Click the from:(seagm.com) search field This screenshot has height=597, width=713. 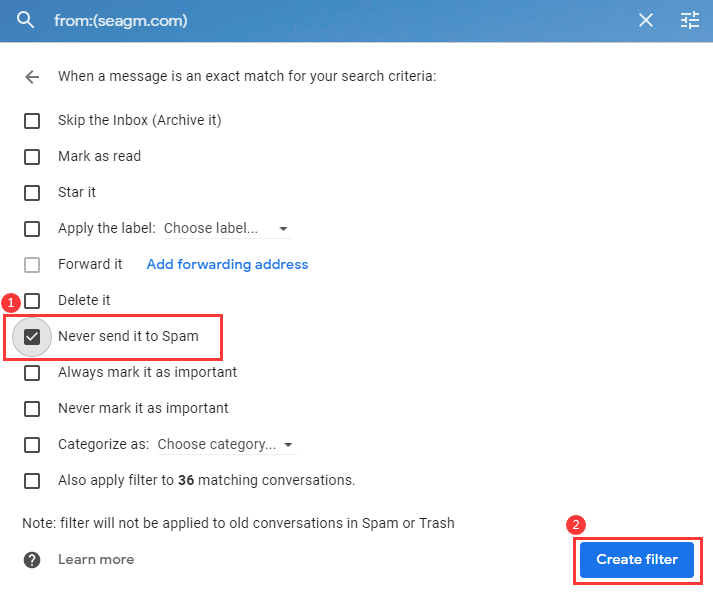coord(336,20)
